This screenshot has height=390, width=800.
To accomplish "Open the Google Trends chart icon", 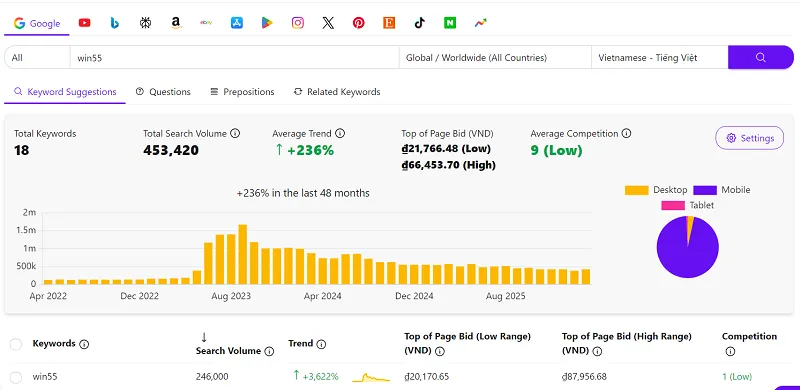I will [481, 23].
